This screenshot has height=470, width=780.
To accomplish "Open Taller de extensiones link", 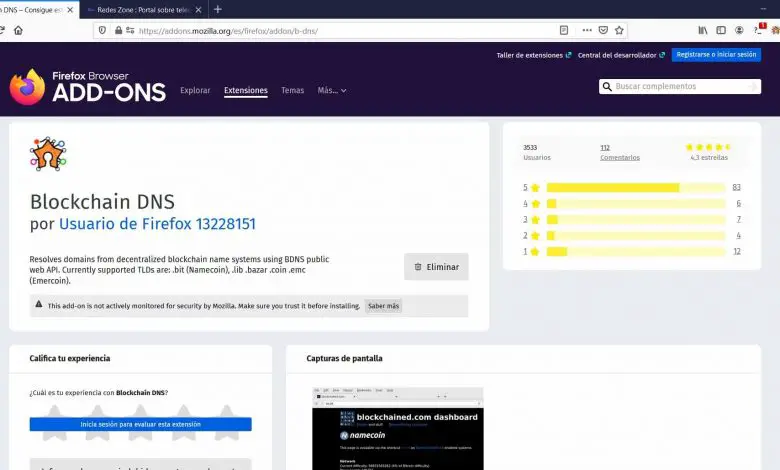I will pyautogui.click(x=534, y=55).
